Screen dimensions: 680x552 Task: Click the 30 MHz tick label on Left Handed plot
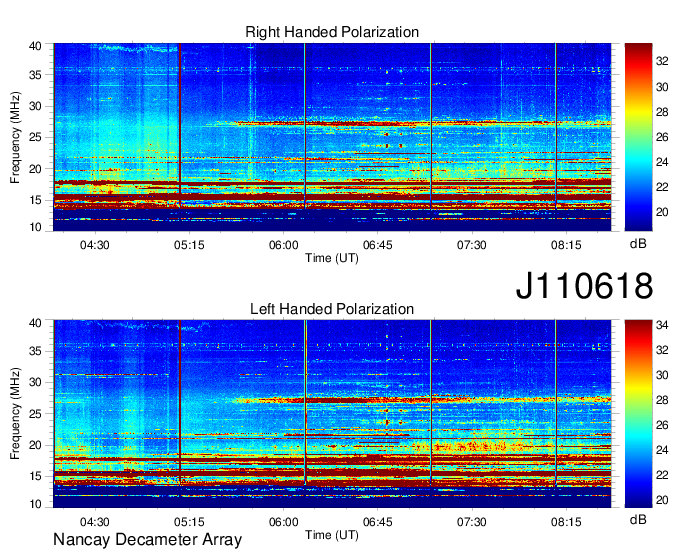click(36, 382)
